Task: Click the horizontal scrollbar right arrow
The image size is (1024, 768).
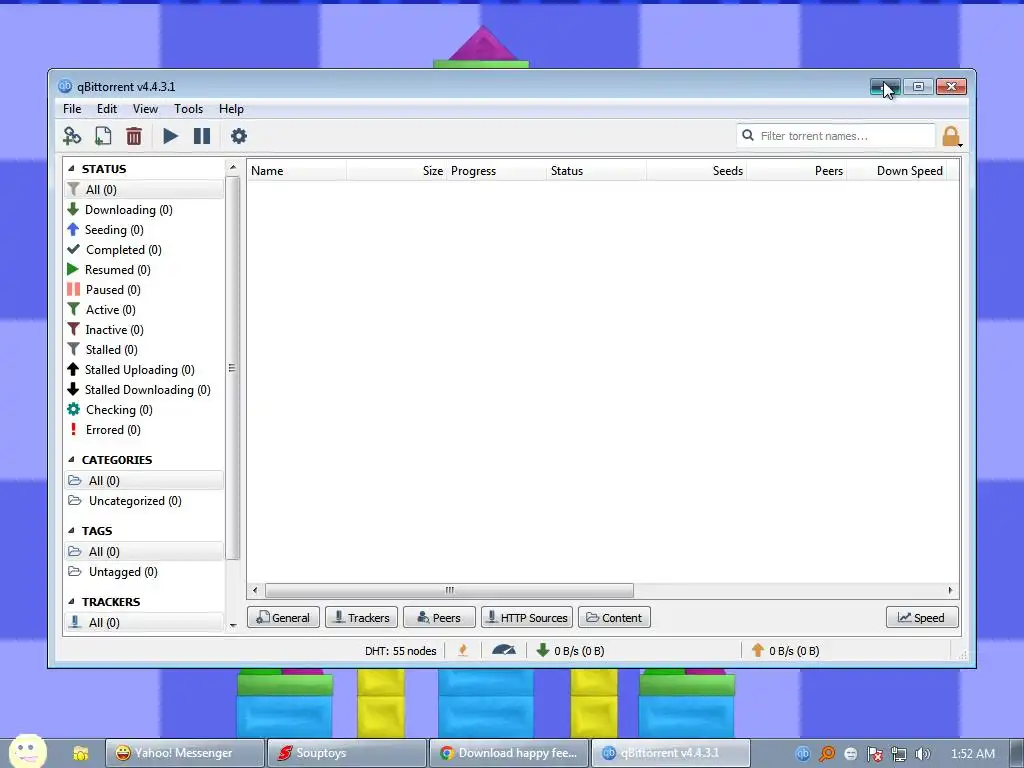Action: tap(950, 590)
